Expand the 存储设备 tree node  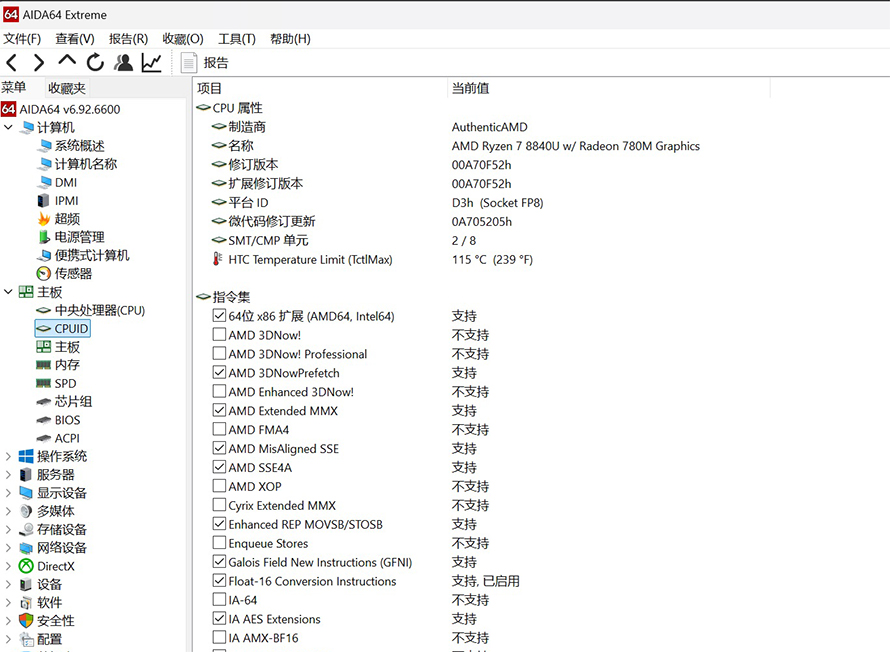8,529
